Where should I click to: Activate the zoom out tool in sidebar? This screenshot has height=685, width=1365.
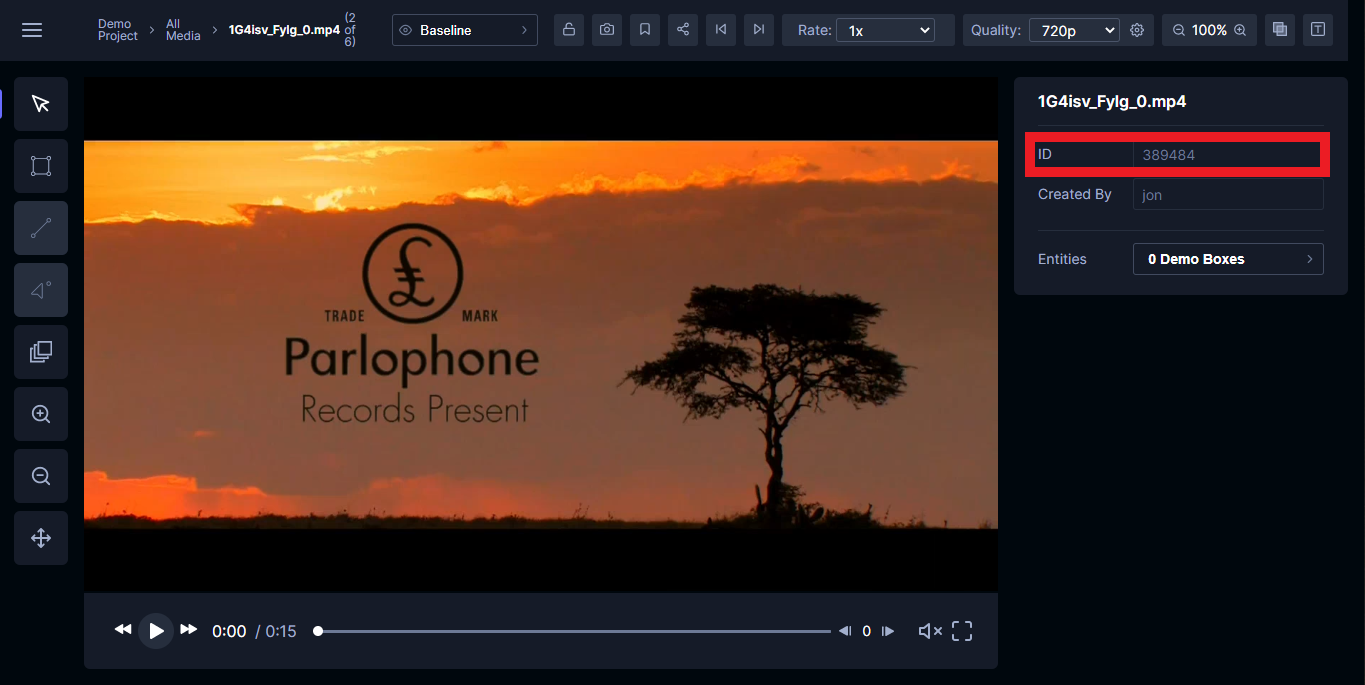(x=41, y=476)
